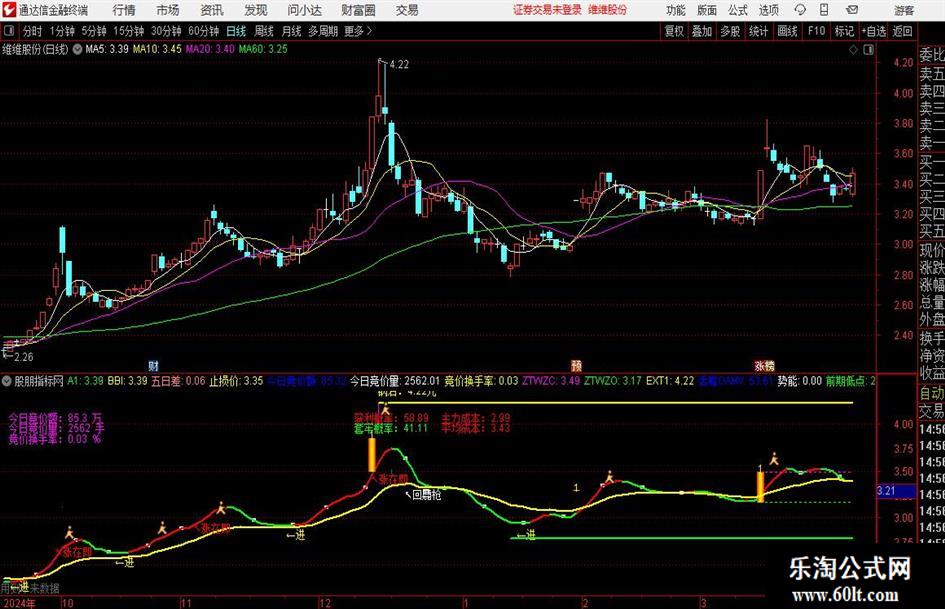Click the diamond icon above the price axis

coord(853,50)
